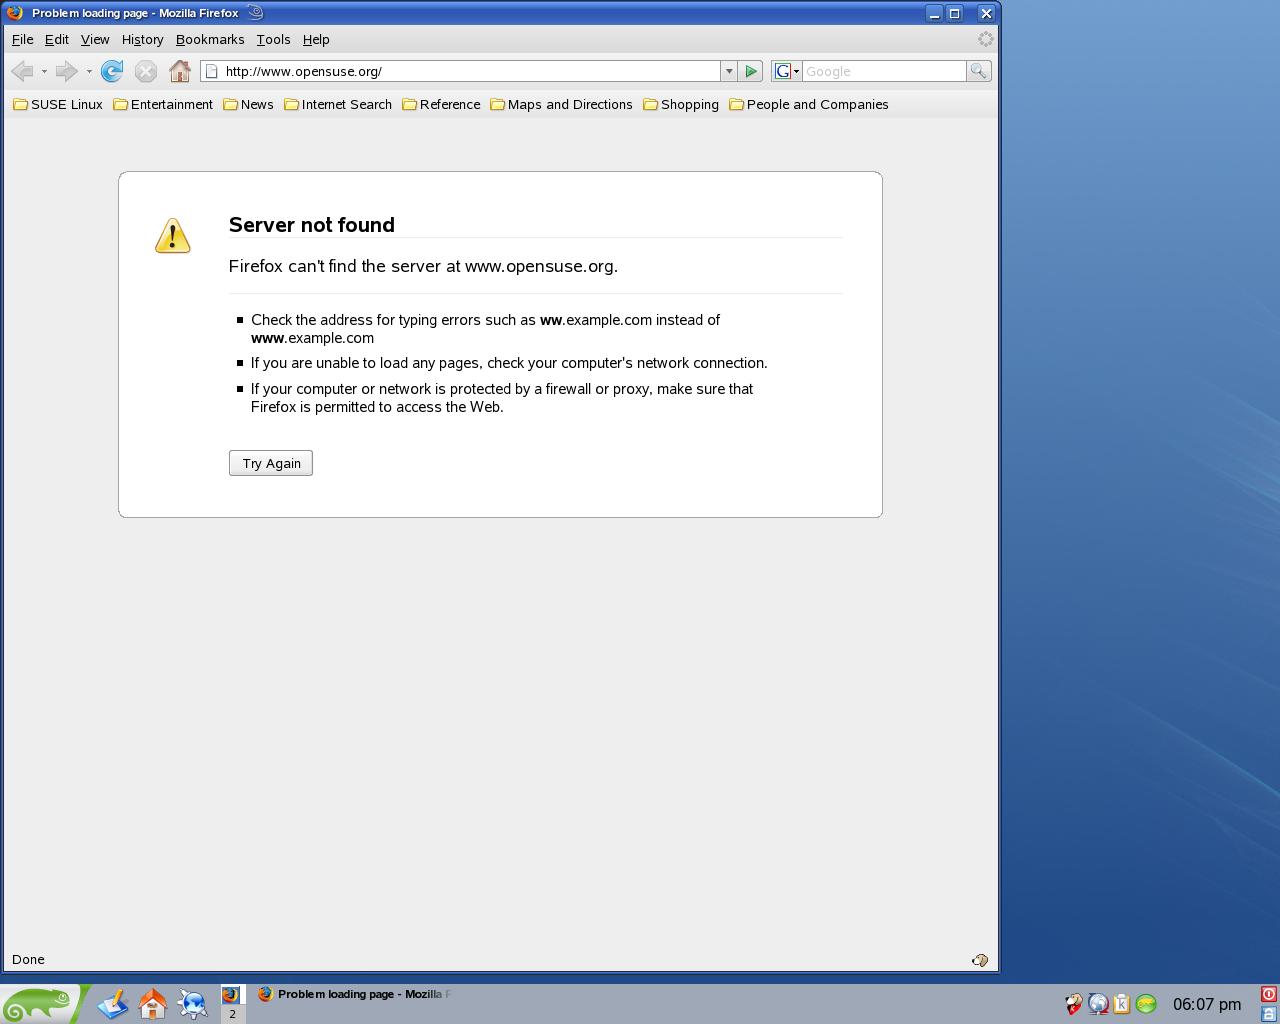1280x1024 pixels.
Task: Go to the Home page
Action: coord(180,71)
